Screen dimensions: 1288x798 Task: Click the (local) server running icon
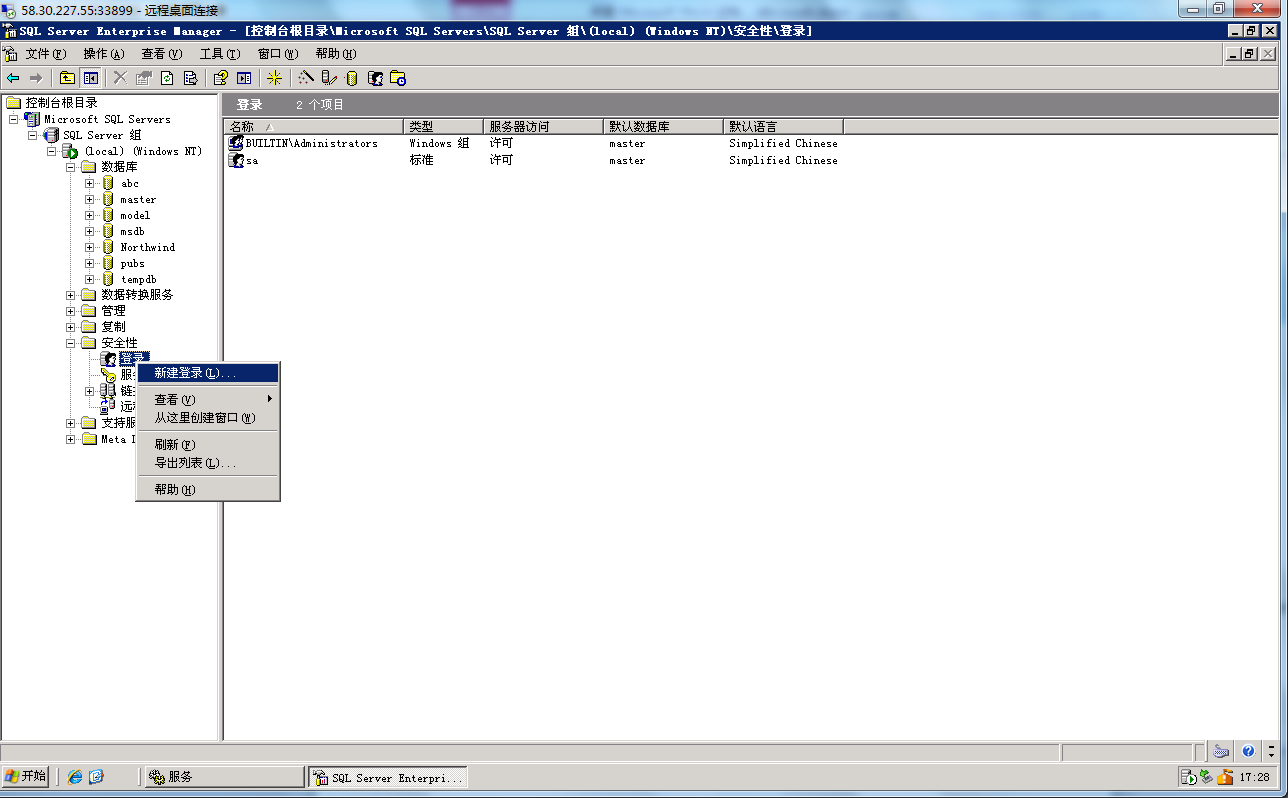pyautogui.click(x=69, y=151)
